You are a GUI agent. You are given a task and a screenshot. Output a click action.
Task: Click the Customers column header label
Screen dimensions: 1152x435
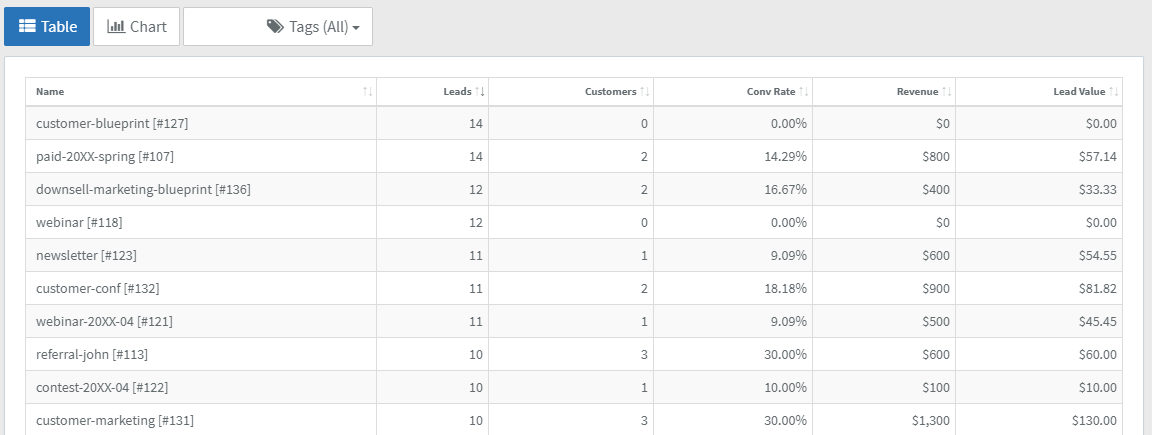coord(611,92)
